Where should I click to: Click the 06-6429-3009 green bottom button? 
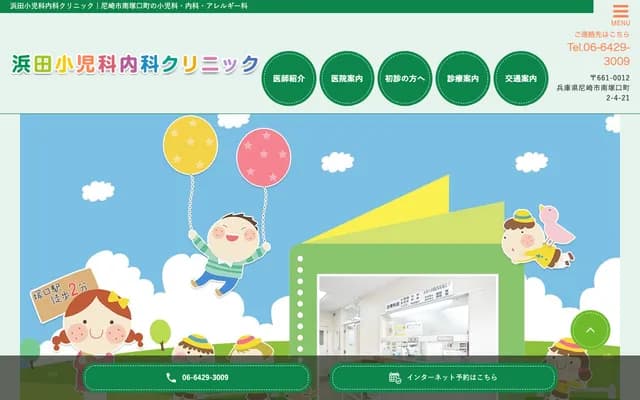pyautogui.click(x=197, y=378)
